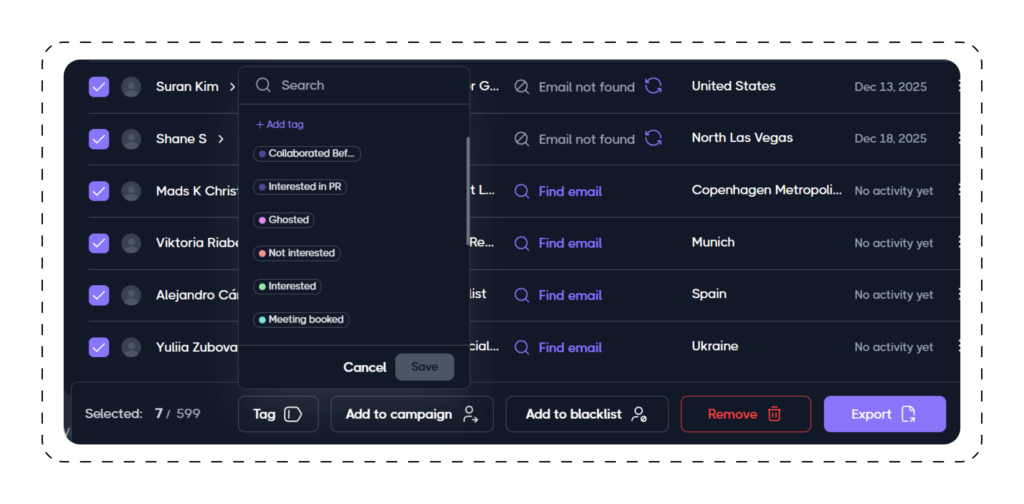Screen dimensions: 1024x504
Task: Click the email-not-found icon for North Las Vegas row
Action: pyautogui.click(x=521, y=139)
